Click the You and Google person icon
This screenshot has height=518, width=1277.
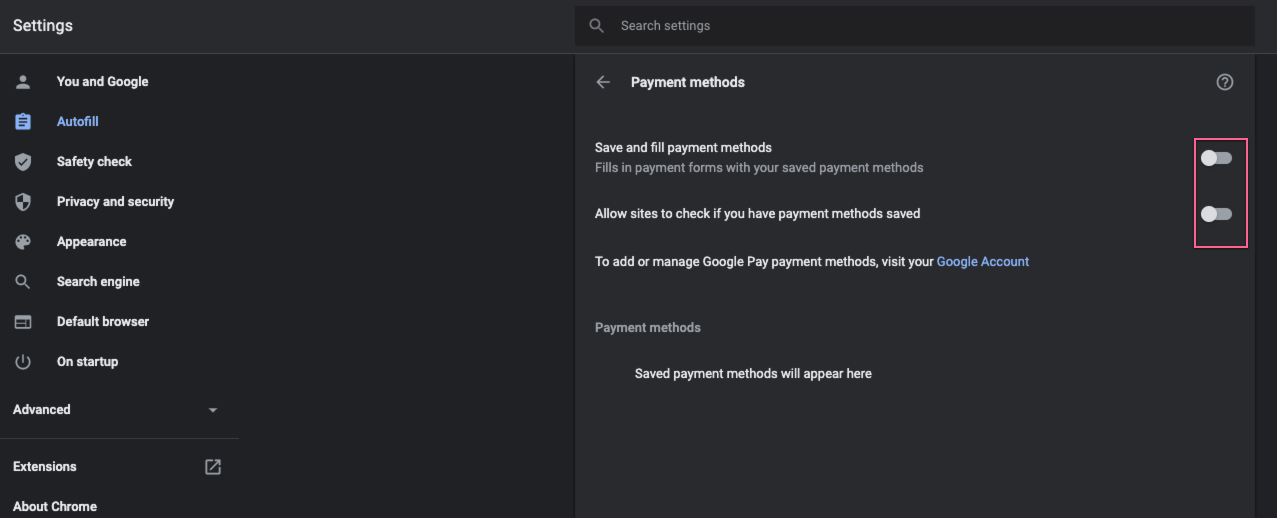[23, 82]
